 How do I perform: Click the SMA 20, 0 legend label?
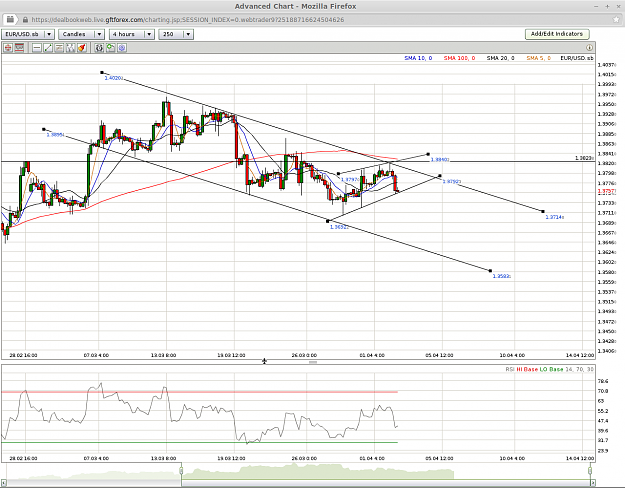(500, 58)
